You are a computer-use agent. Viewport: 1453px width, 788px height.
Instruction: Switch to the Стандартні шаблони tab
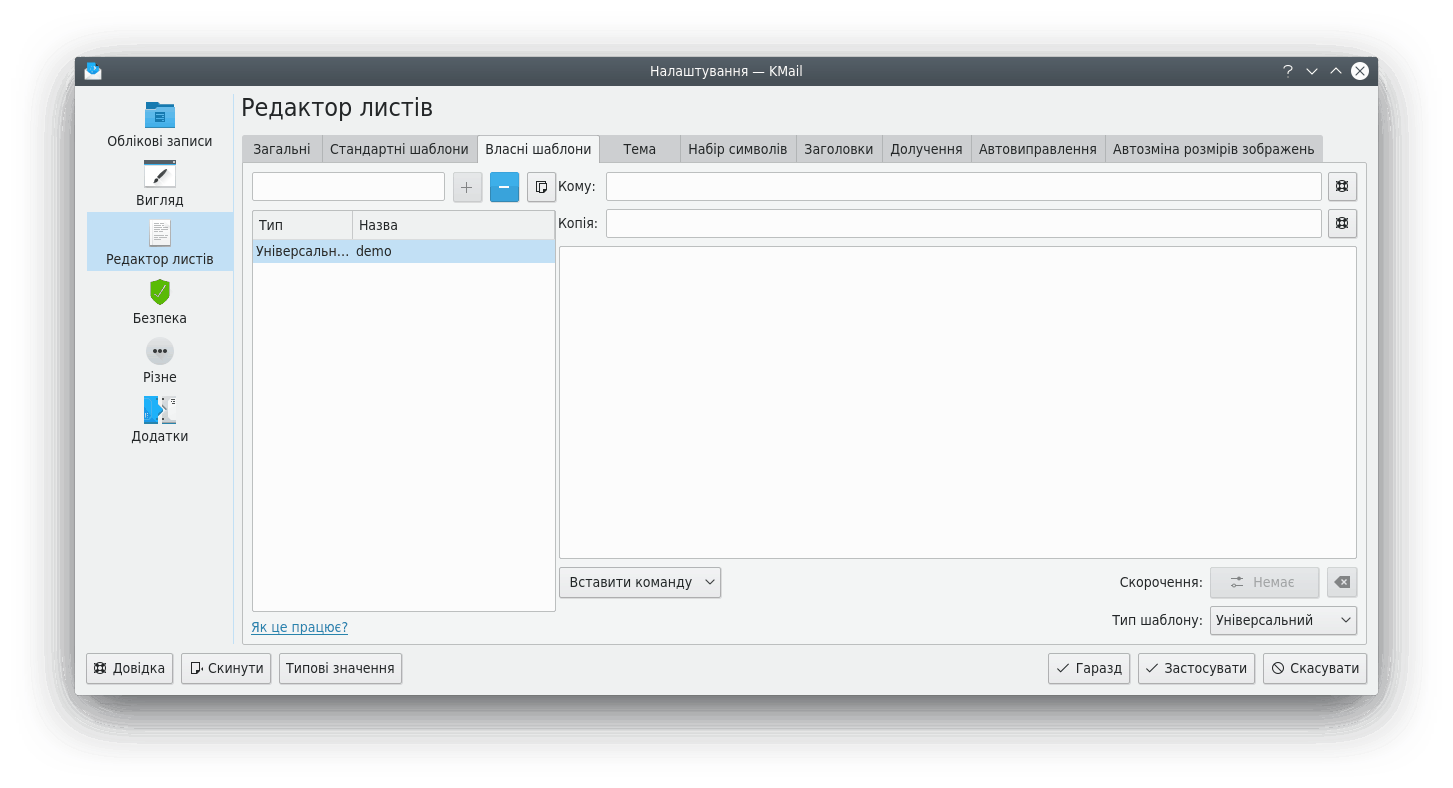coord(399,149)
